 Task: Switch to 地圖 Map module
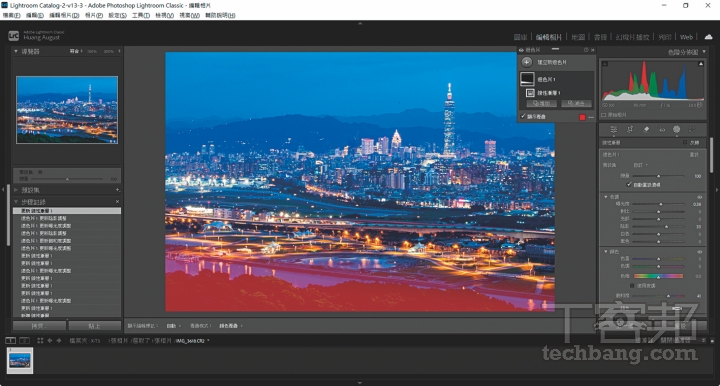coord(578,37)
